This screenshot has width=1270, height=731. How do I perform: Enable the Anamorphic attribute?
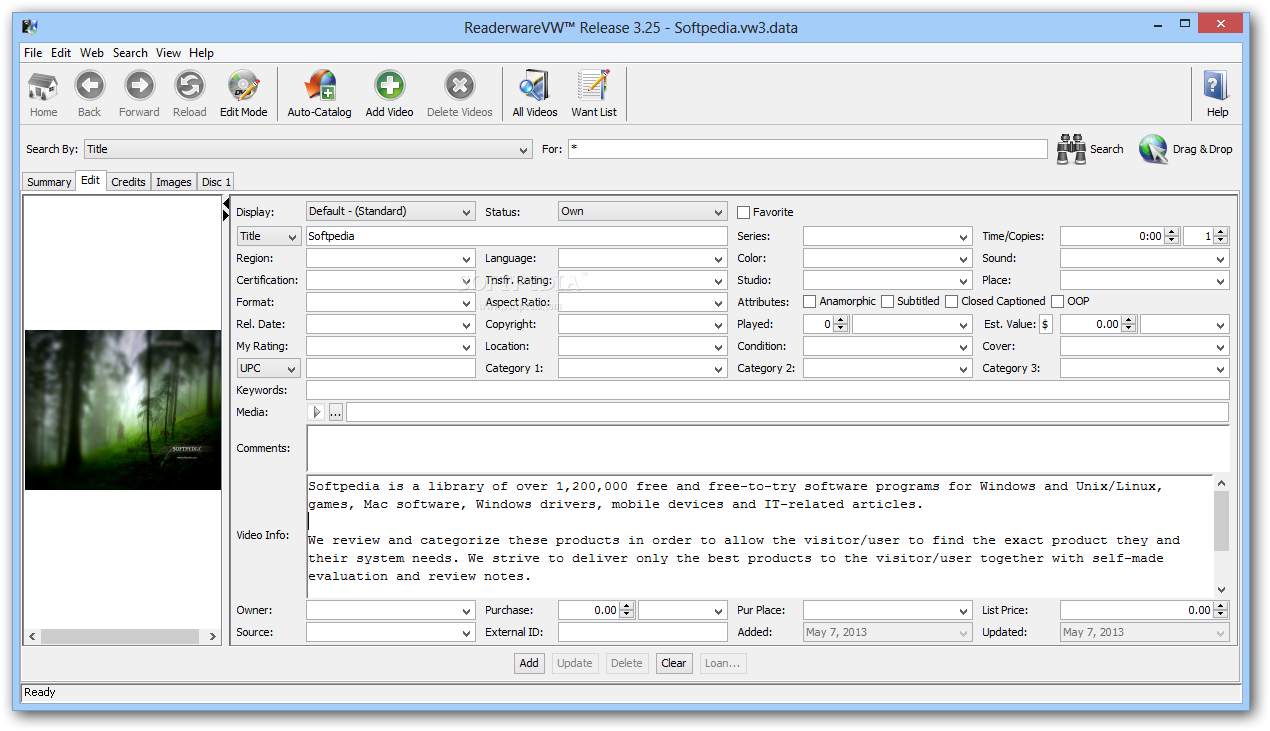pos(809,302)
